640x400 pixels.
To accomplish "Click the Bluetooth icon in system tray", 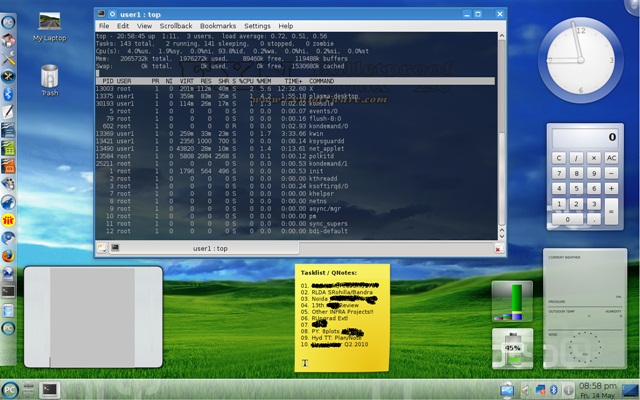I will (x=553, y=390).
